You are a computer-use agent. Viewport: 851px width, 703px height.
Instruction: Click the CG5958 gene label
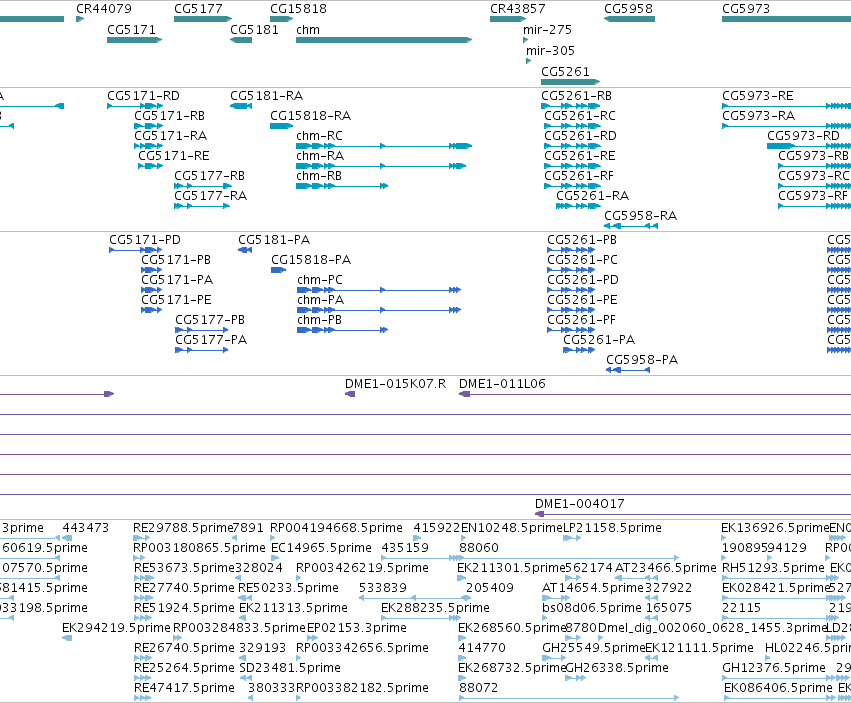tap(628, 9)
